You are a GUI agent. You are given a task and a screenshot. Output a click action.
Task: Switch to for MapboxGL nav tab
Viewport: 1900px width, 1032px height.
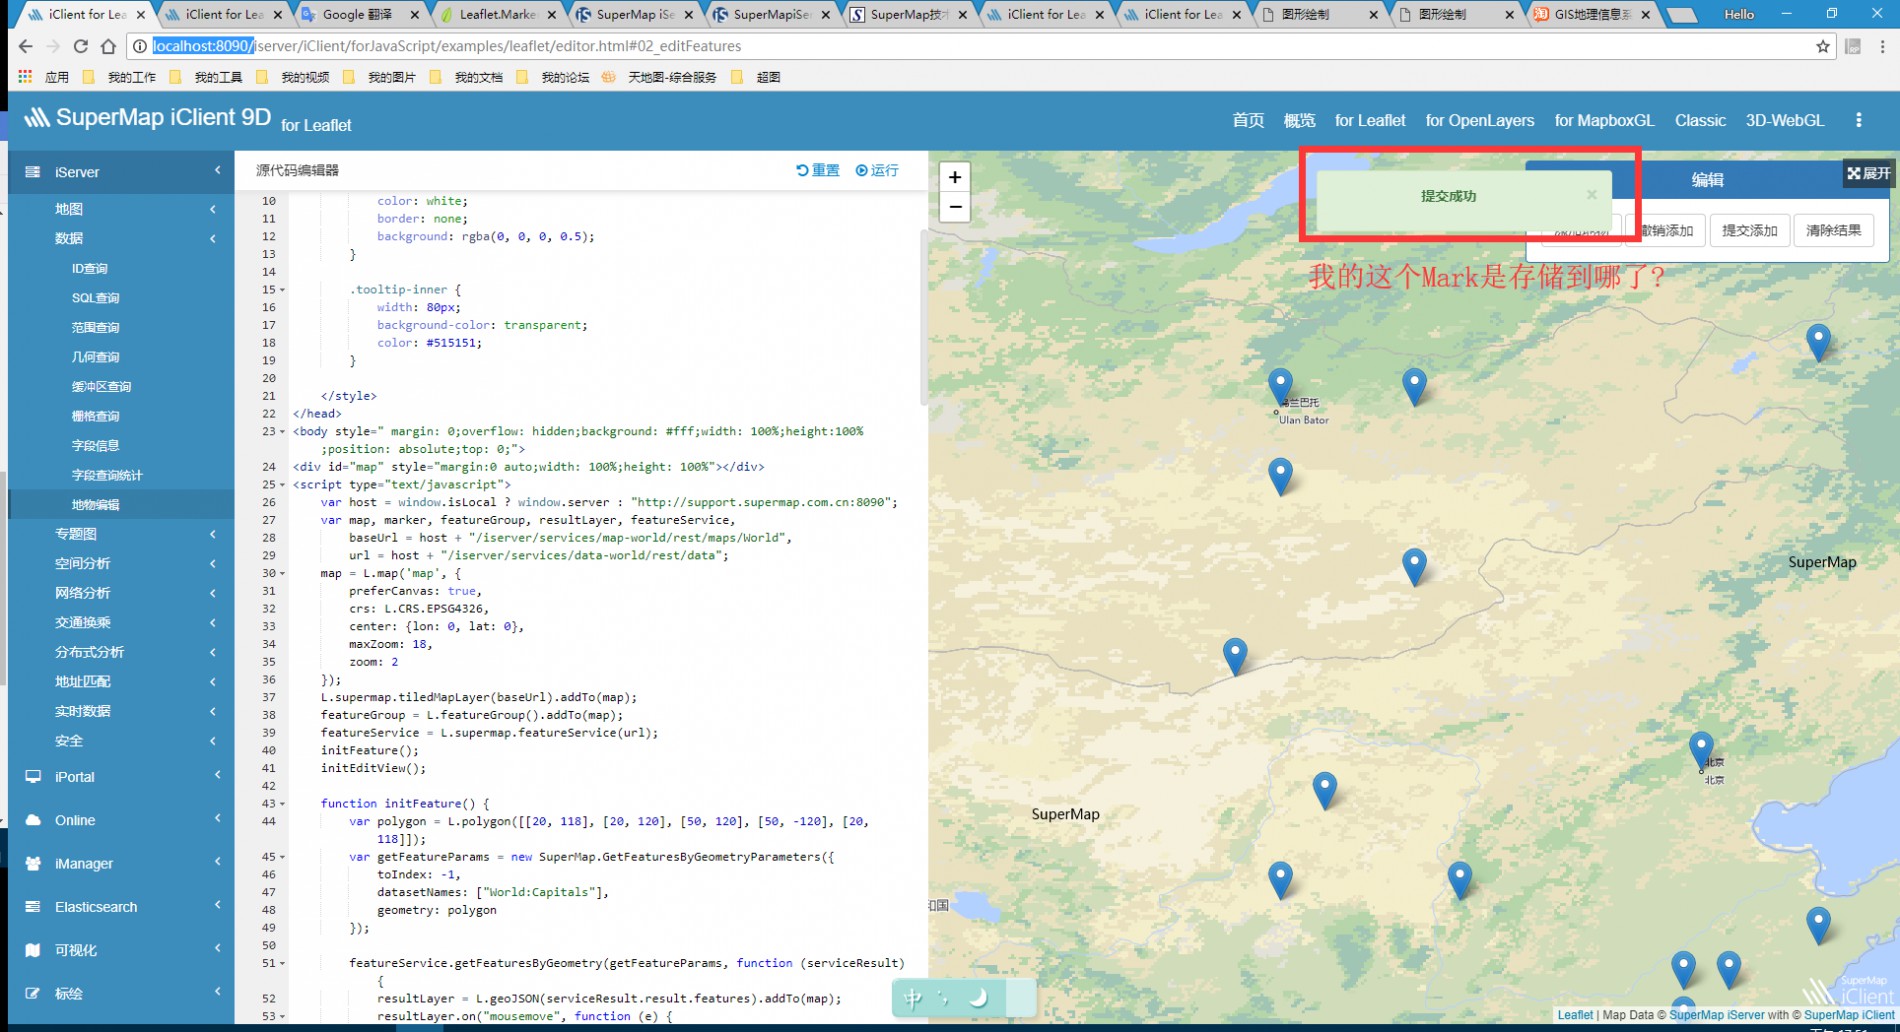tap(1604, 120)
